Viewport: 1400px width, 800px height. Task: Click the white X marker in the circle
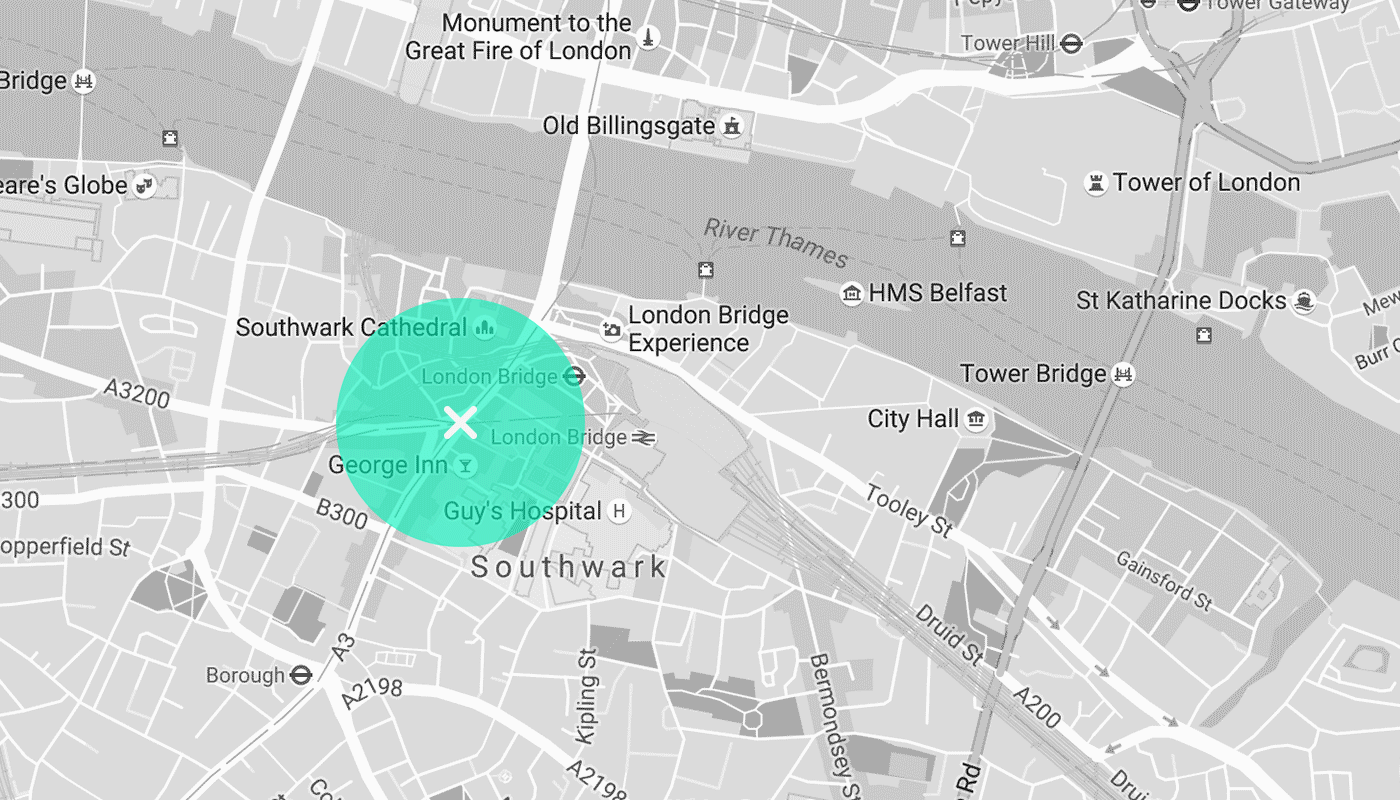click(460, 422)
